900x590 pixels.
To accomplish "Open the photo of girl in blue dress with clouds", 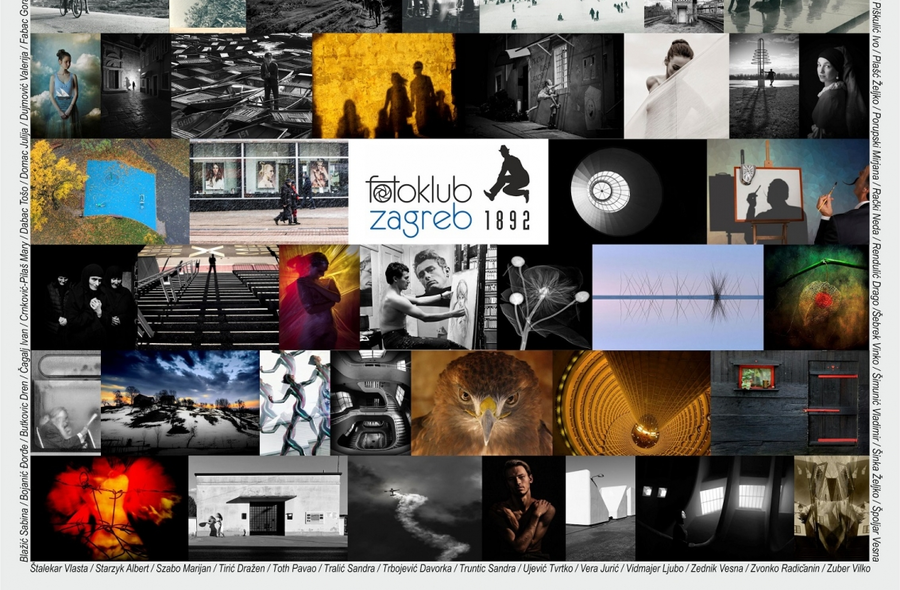I will coord(66,86).
